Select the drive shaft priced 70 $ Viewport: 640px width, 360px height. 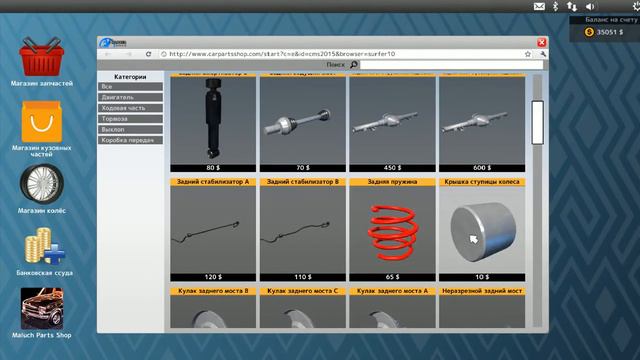coord(303,122)
